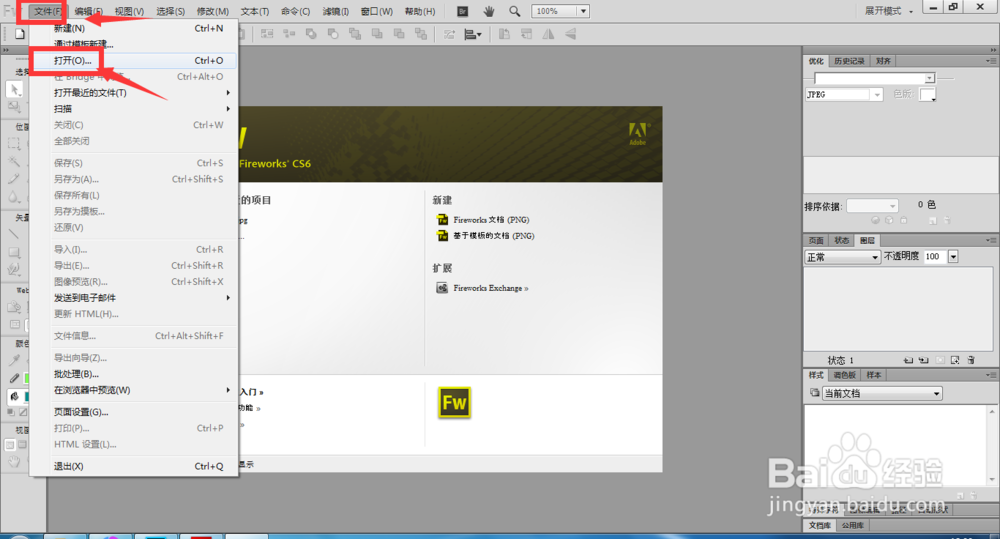Click the Delete state trash icon

(x=971, y=360)
